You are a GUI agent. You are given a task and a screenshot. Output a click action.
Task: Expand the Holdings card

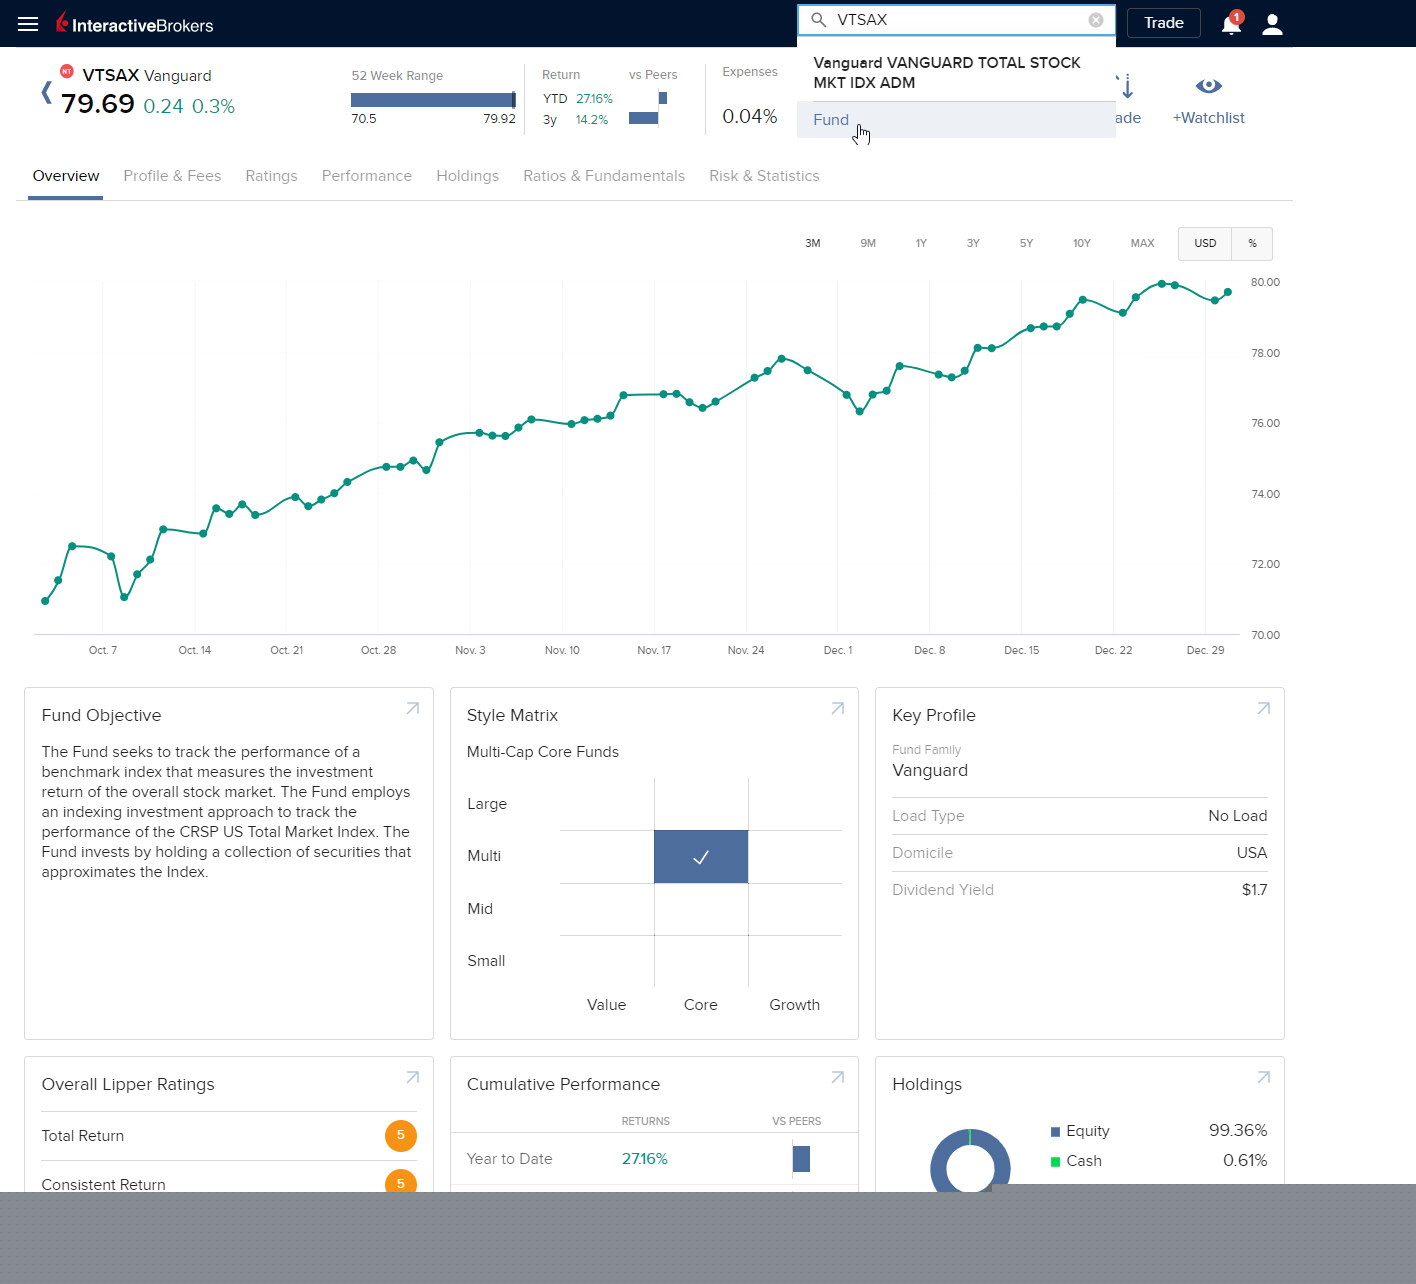click(1263, 1077)
